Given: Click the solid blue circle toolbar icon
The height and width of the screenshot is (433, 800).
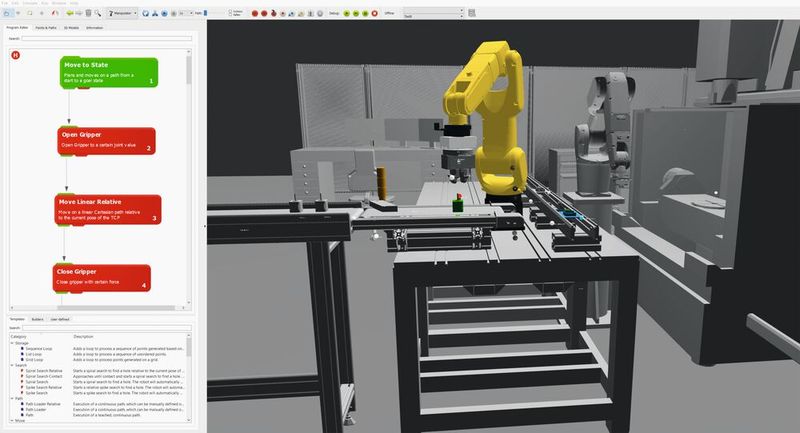Looking at the screenshot, I should tap(164, 13).
